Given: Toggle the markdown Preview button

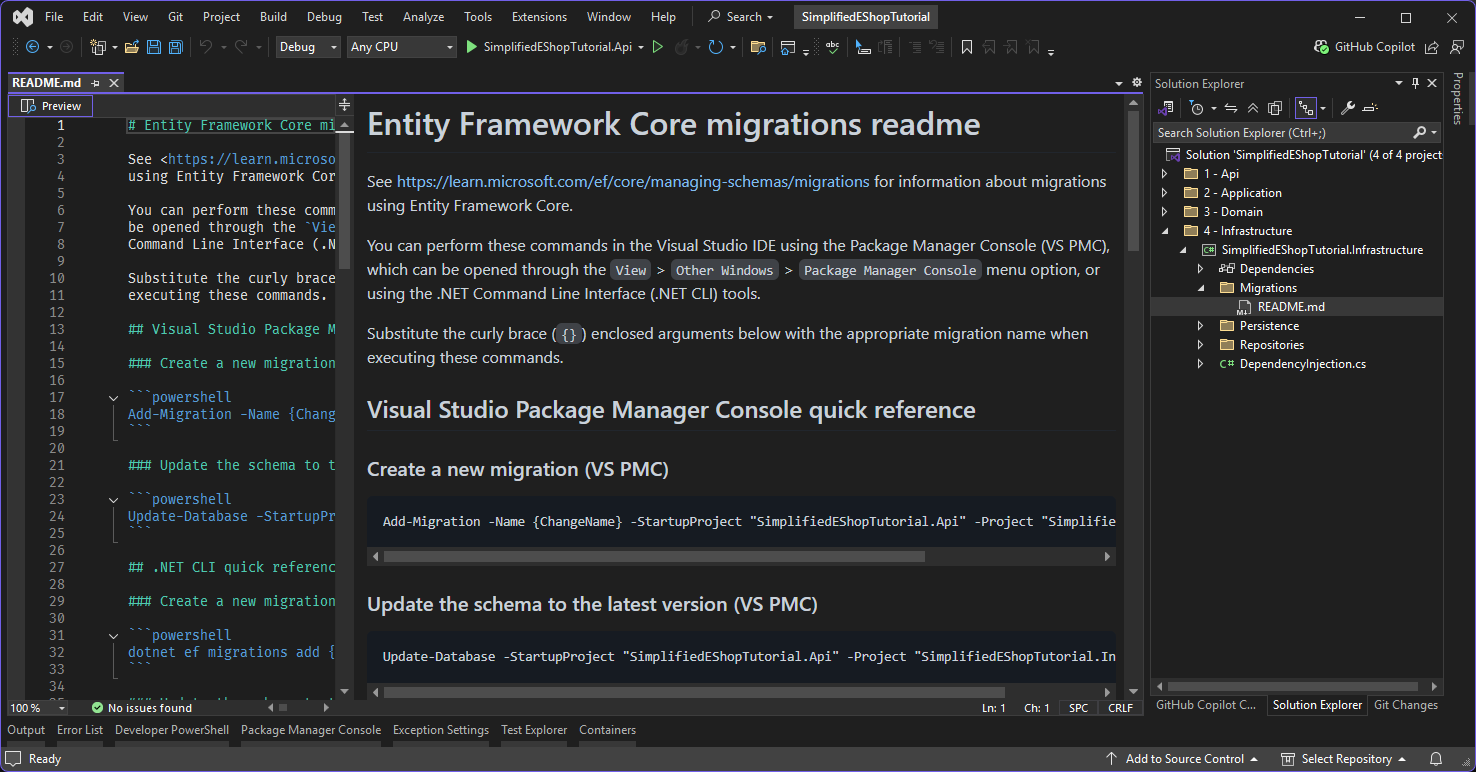Looking at the screenshot, I should [51, 106].
